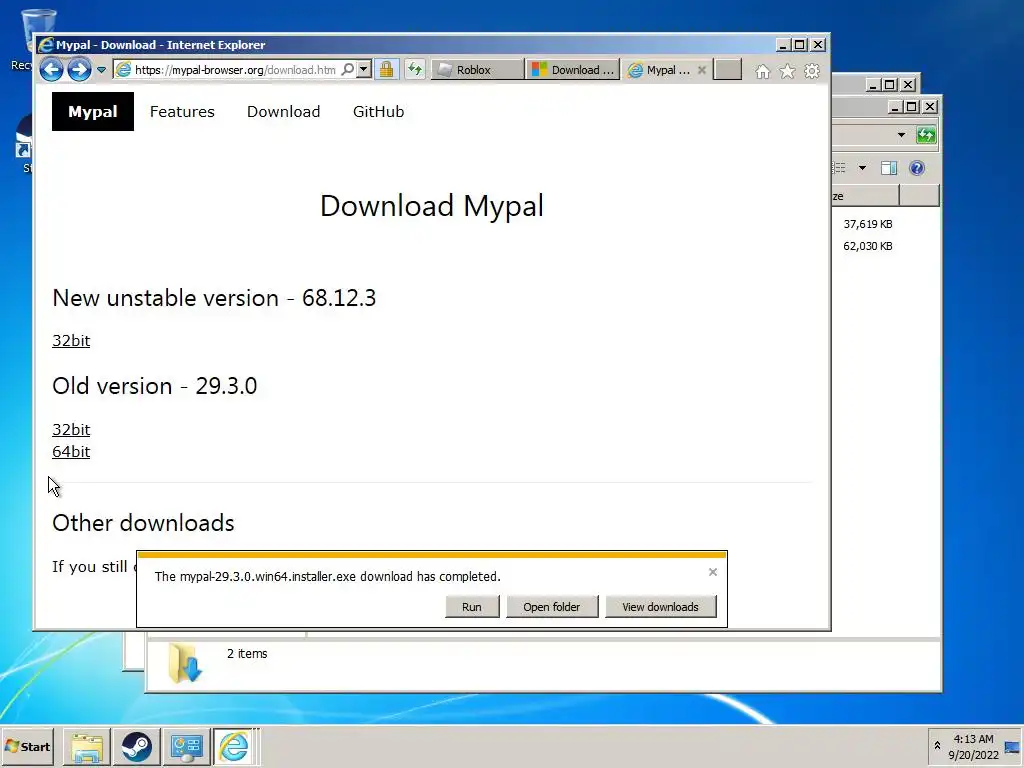Open the Download menu link
The width and height of the screenshot is (1024, 768).
point(283,112)
